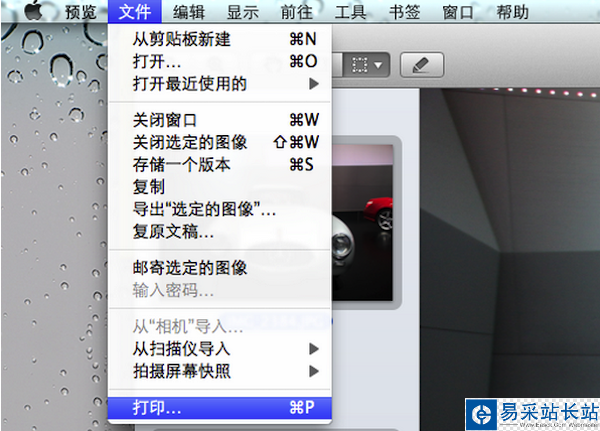Select the car image thumbnail in sidebar
Viewport: 600px width, 431px height.
click(362, 222)
